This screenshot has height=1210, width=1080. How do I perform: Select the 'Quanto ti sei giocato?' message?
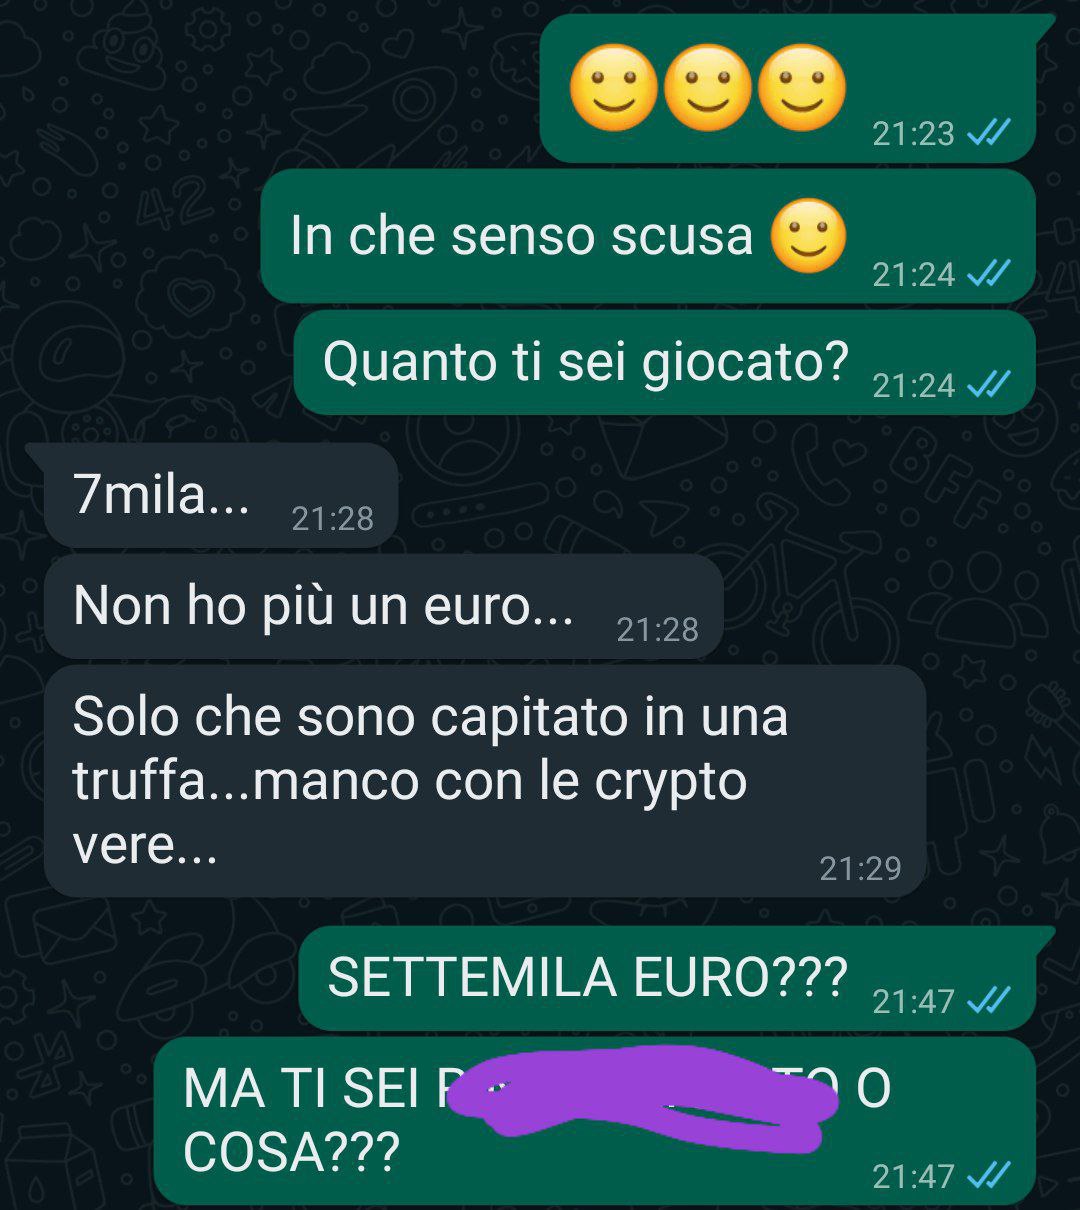click(664, 362)
